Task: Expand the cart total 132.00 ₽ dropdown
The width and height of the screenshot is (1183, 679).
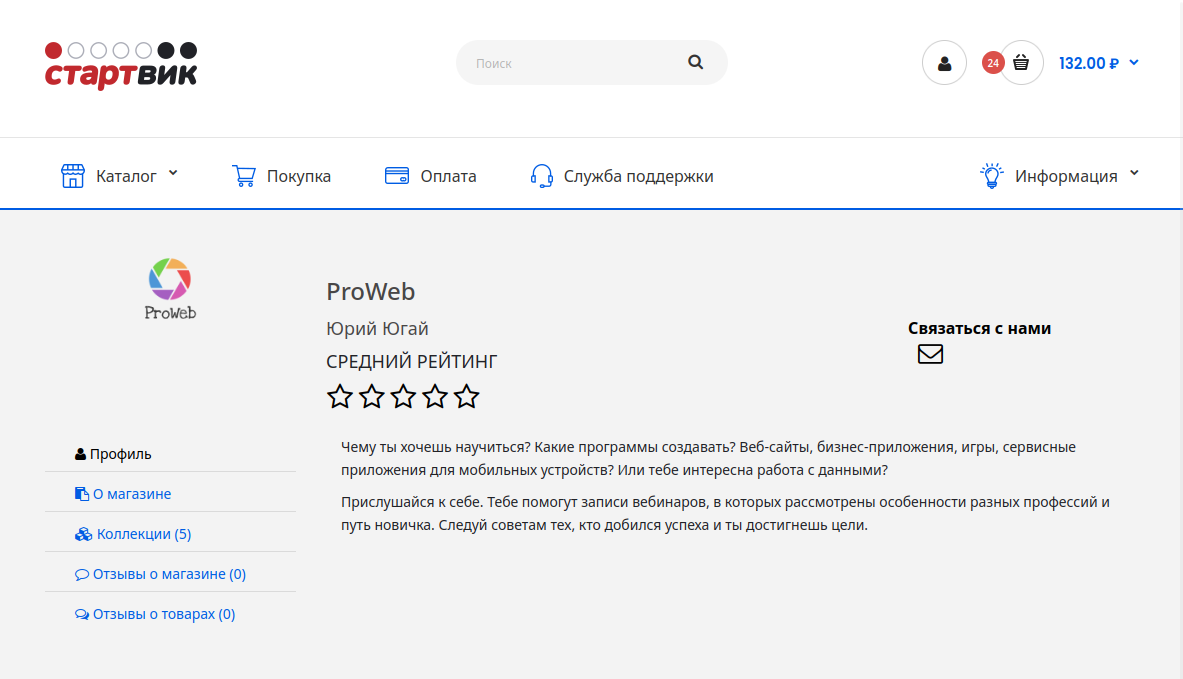Action: tap(1134, 63)
